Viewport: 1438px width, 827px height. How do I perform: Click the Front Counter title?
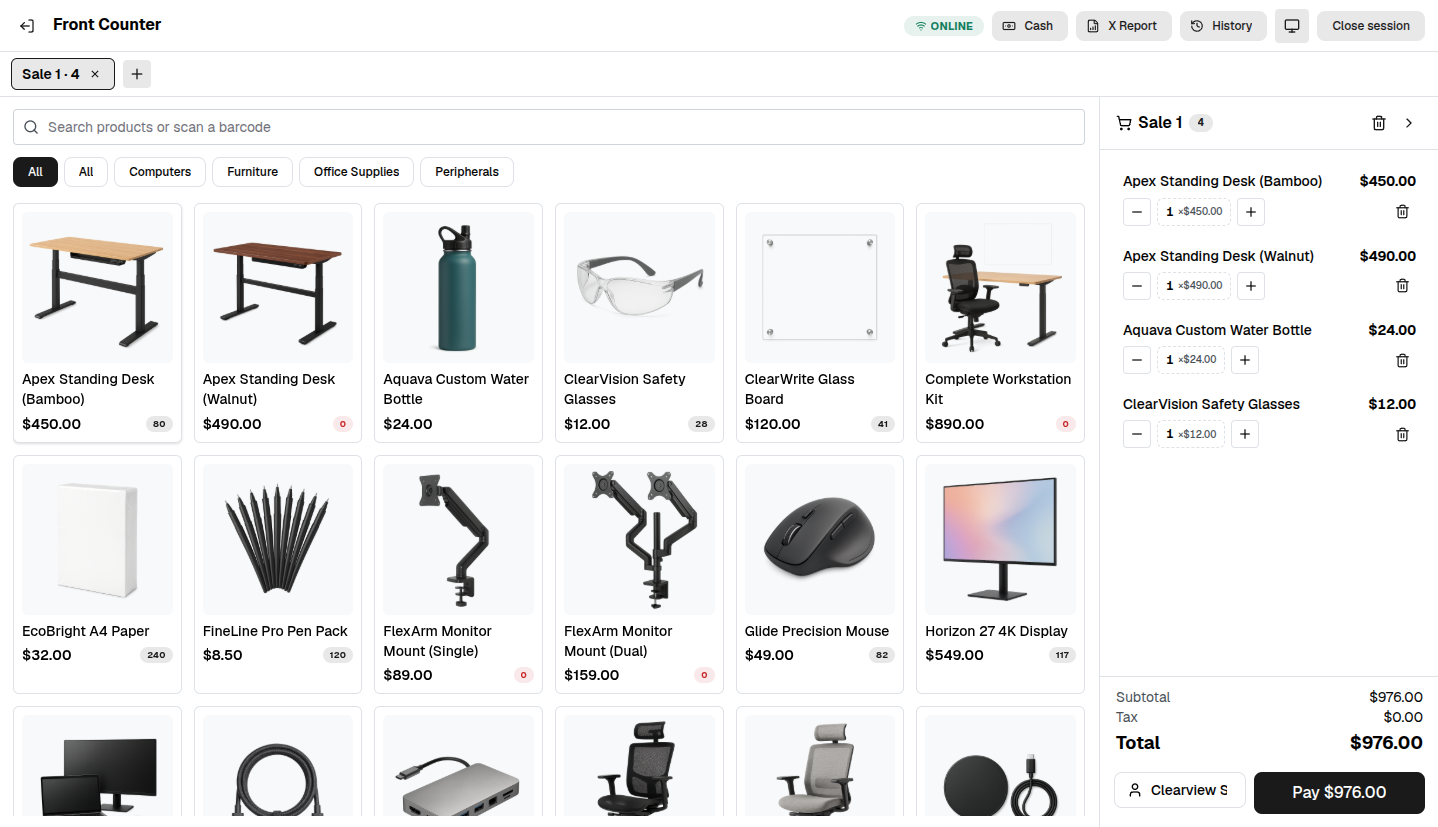click(x=107, y=24)
